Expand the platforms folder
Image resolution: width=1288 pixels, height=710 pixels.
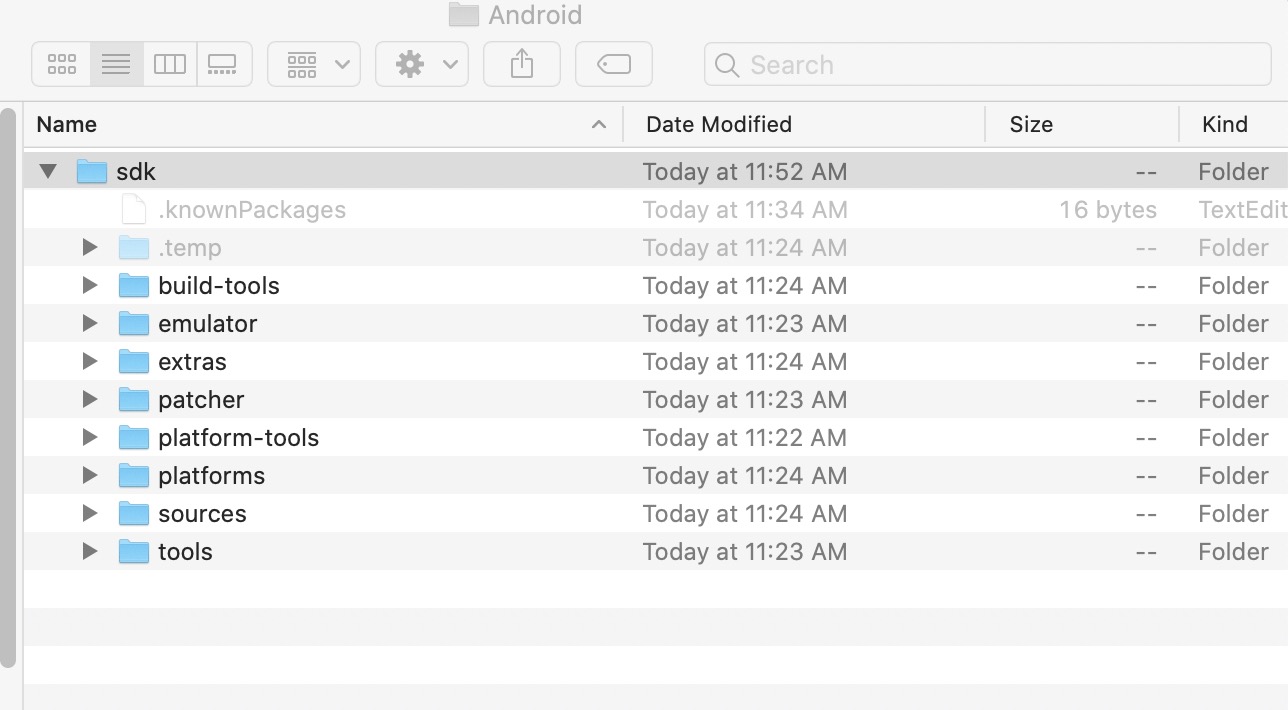click(90, 475)
